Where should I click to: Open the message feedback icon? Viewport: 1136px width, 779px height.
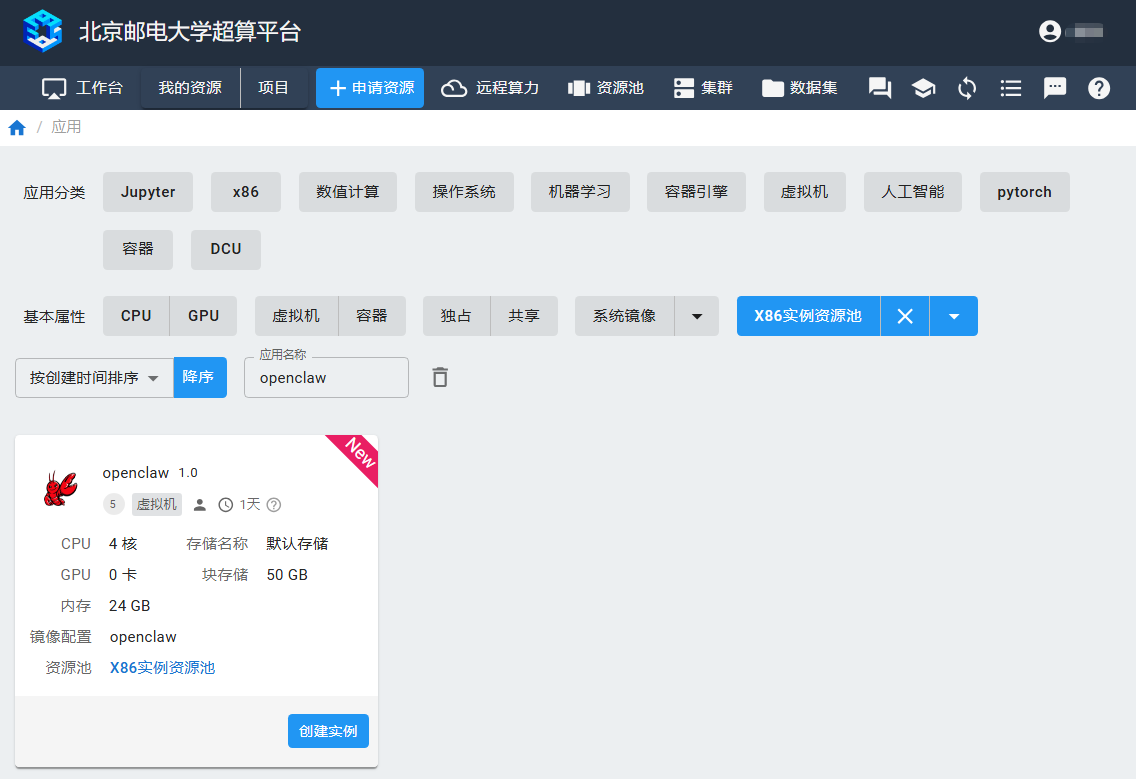click(1055, 88)
